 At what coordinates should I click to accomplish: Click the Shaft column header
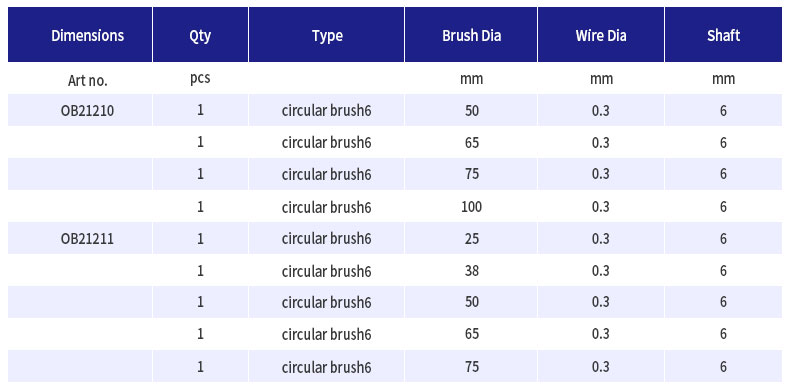pos(723,35)
